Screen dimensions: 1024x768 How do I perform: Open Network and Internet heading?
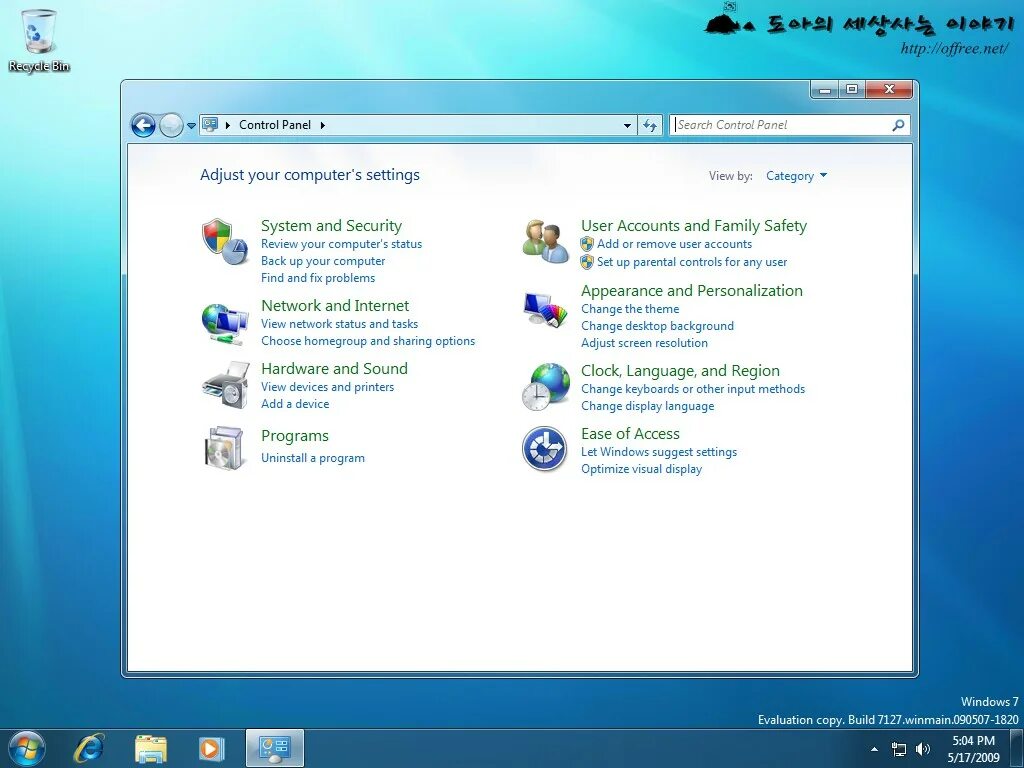click(335, 306)
